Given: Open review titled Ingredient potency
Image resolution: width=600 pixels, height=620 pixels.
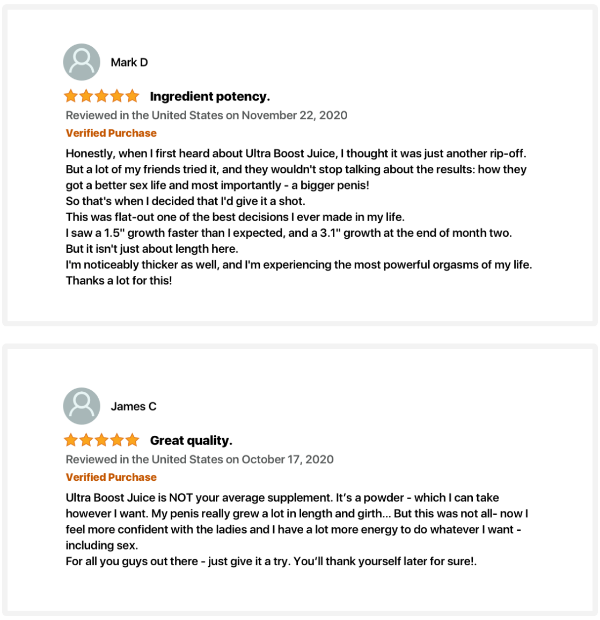Looking at the screenshot, I should (210, 96).
